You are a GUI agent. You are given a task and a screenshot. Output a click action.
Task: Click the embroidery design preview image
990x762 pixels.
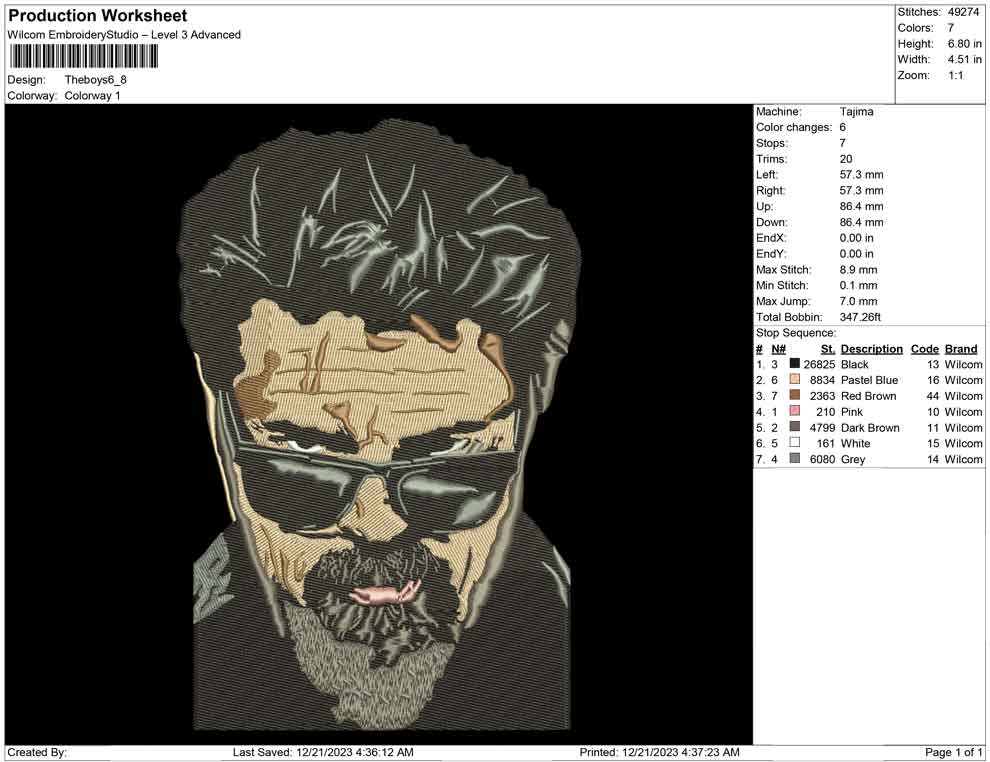pos(378,425)
